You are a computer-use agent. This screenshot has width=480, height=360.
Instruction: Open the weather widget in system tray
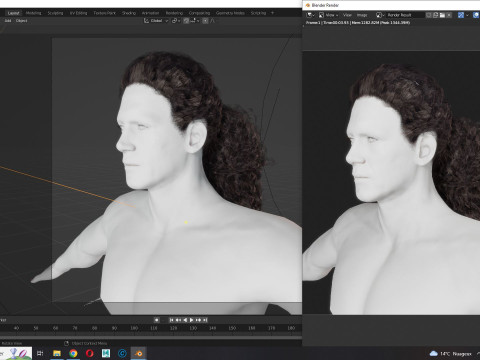(451, 354)
